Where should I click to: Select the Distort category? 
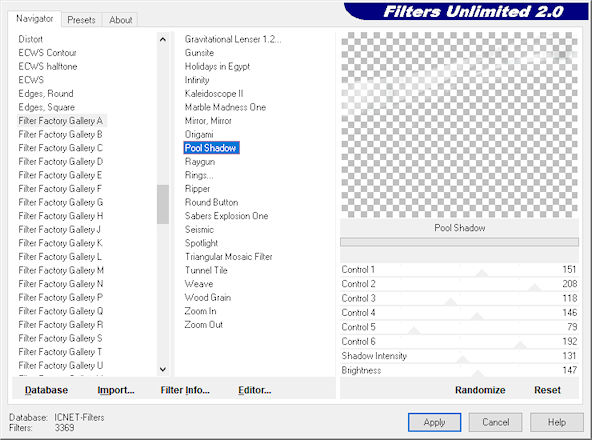tap(31, 39)
